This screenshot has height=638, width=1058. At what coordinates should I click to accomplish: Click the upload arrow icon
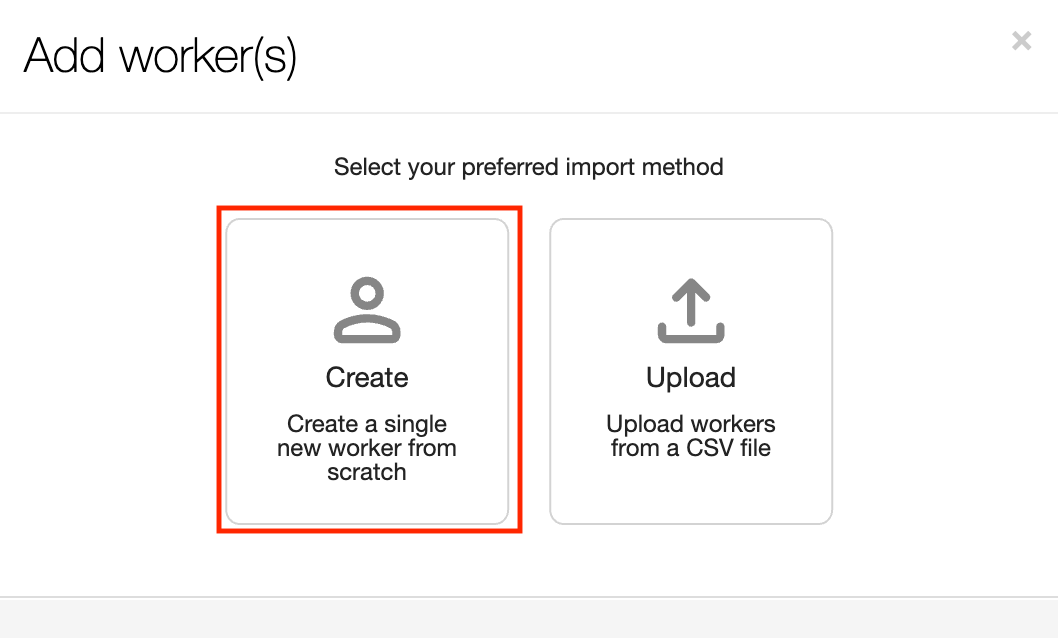coord(691,312)
